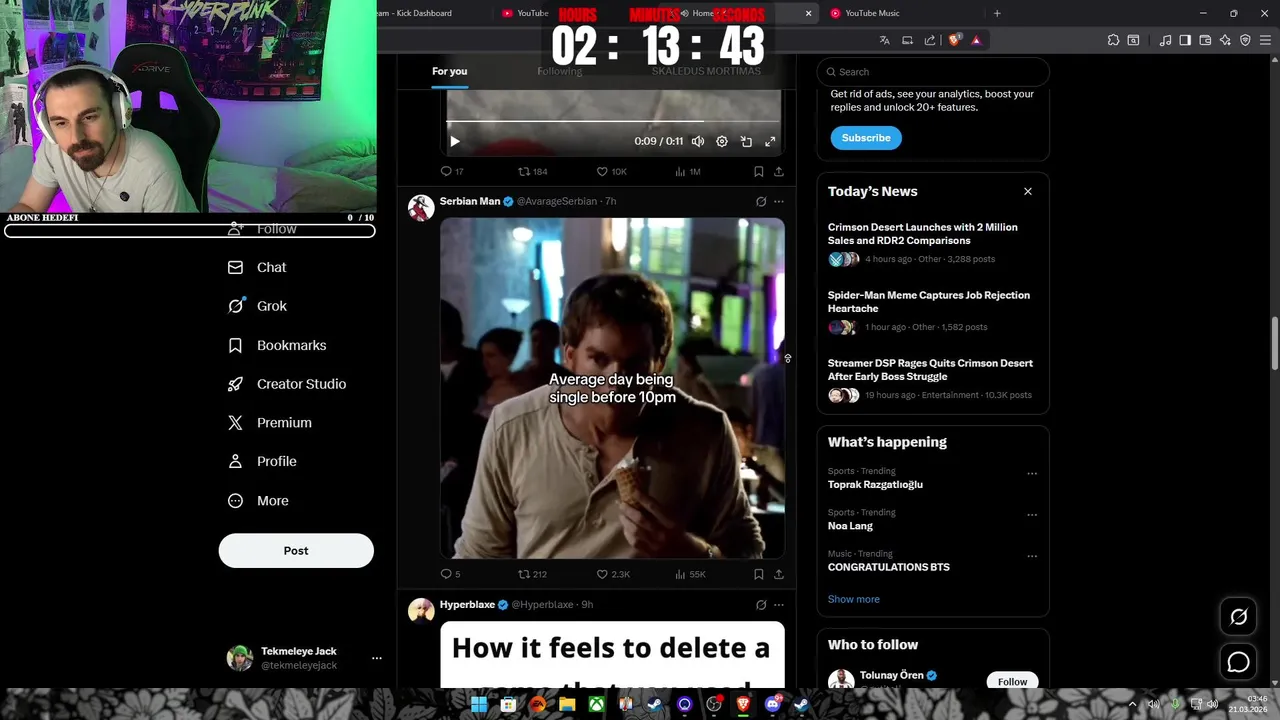Open the Brave Wallet icon
Viewport: 1280px width, 720px height.
click(x=1205, y=40)
